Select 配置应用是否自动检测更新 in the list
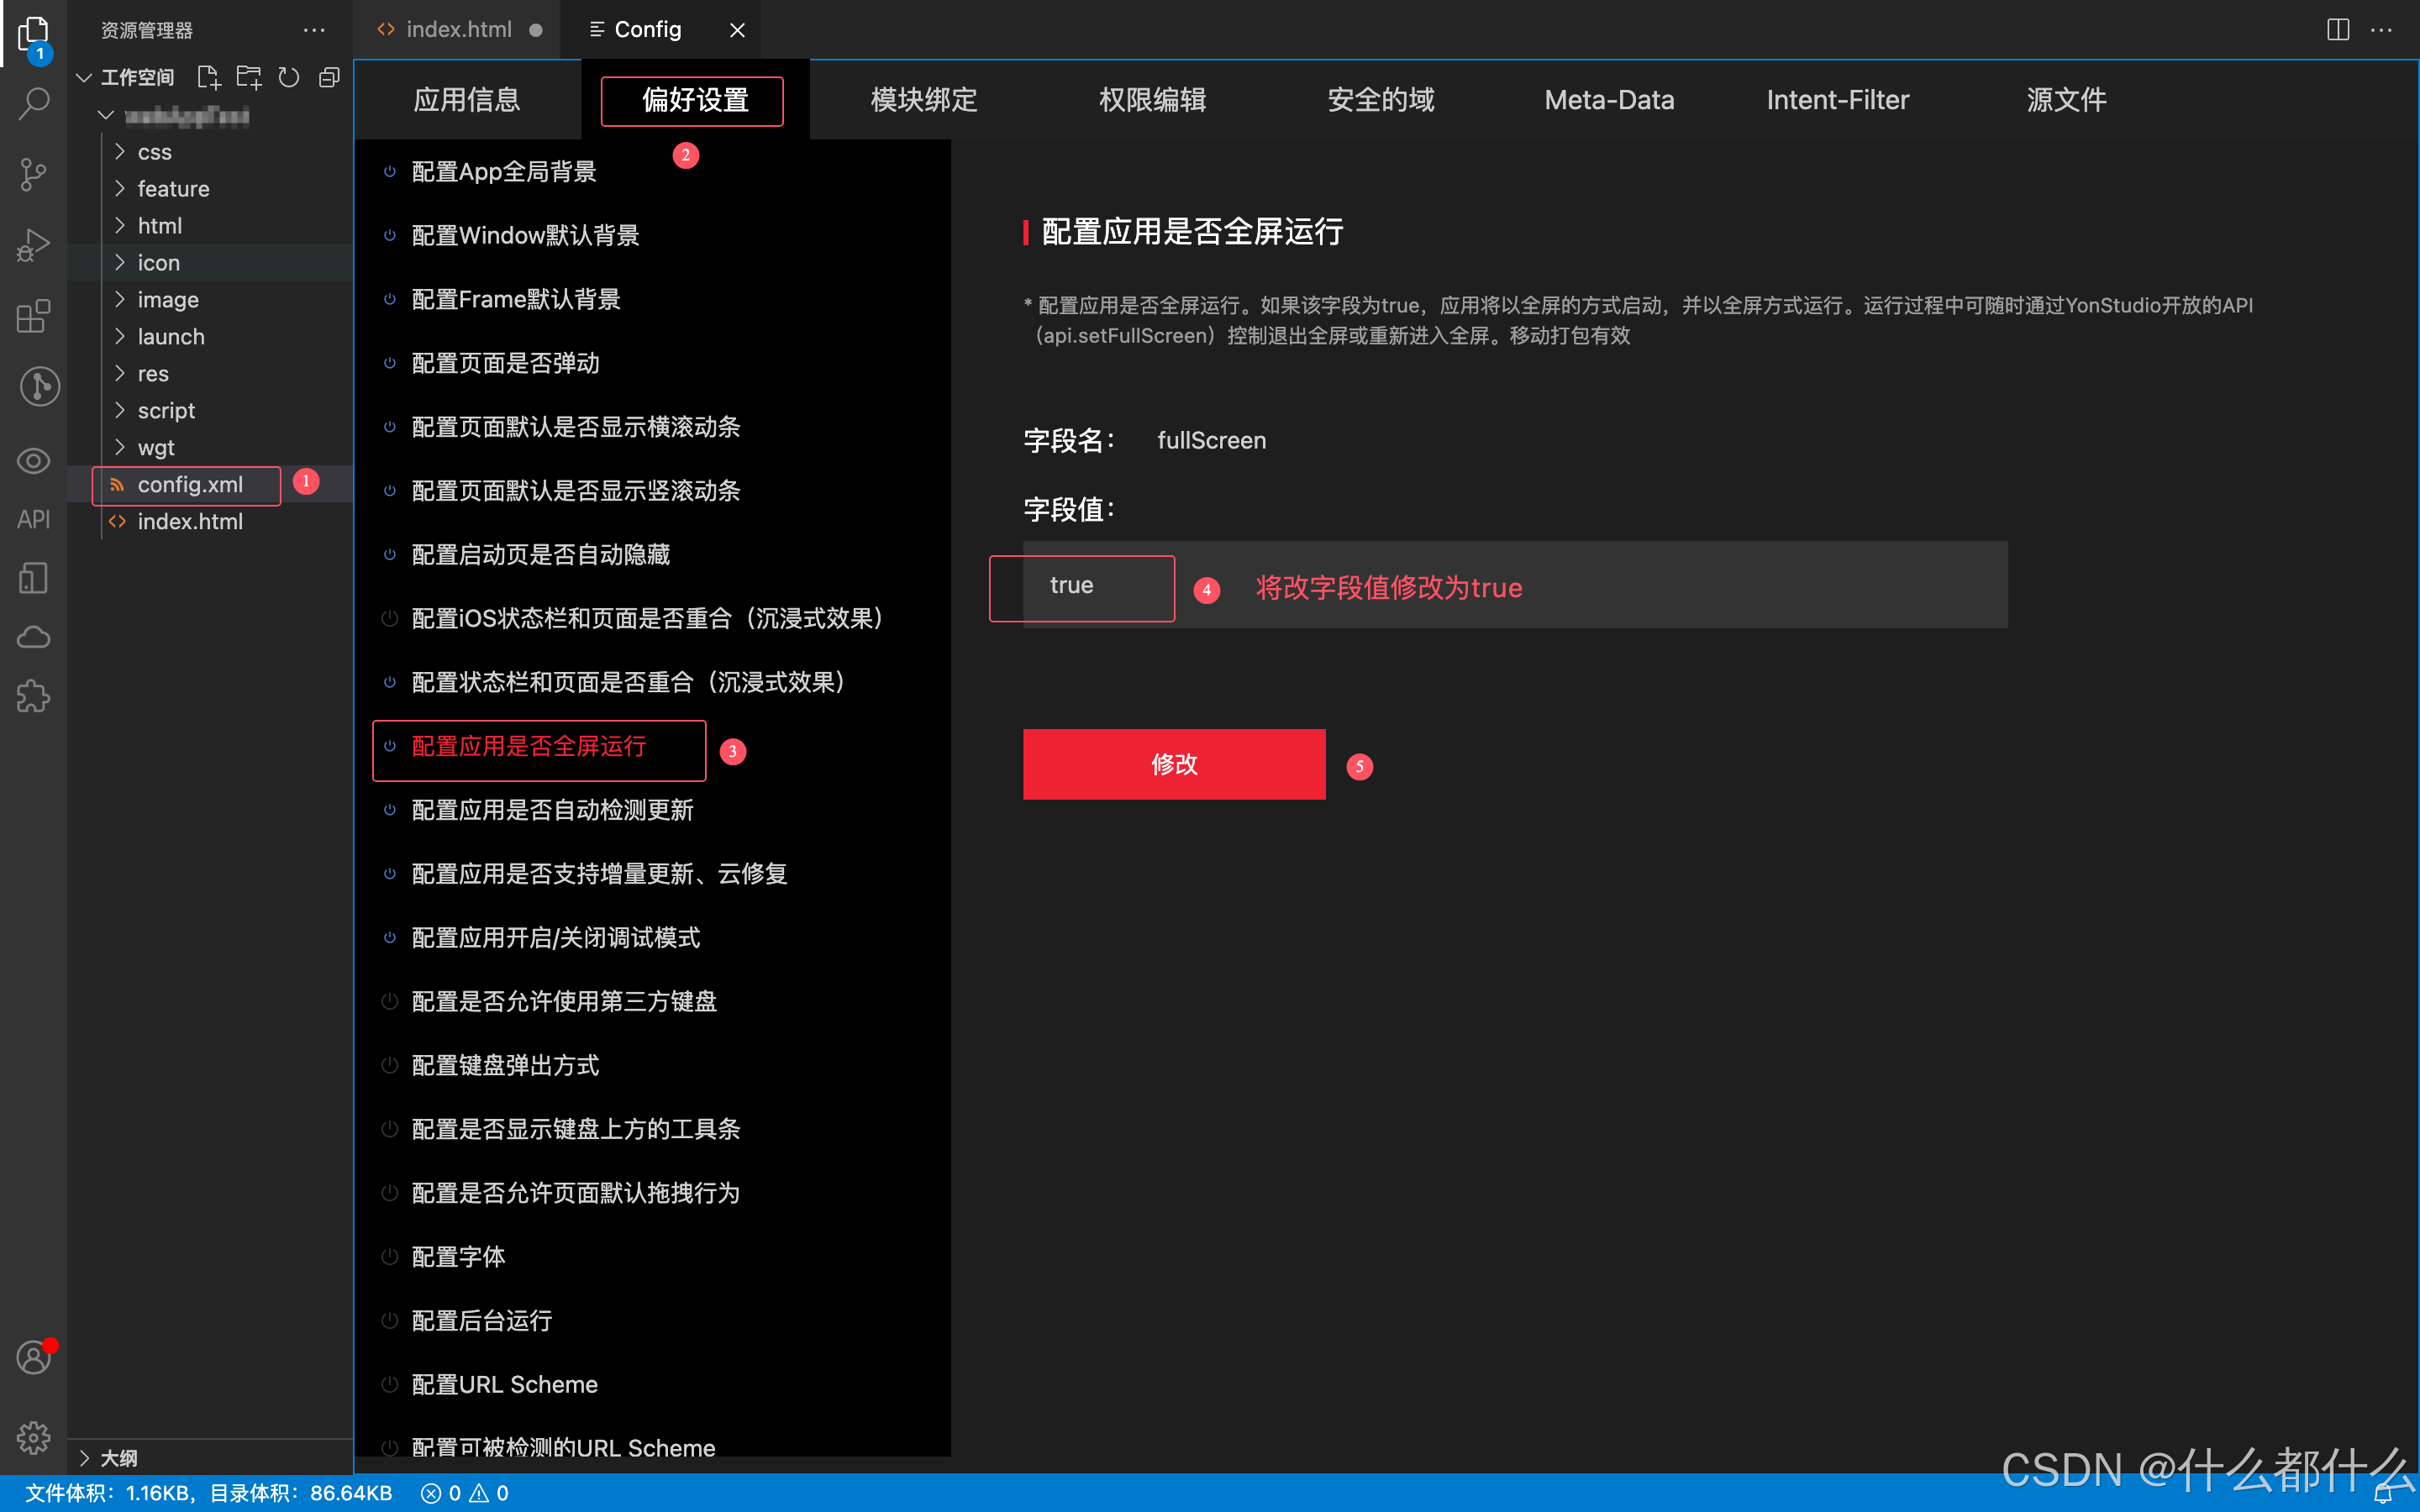The width and height of the screenshot is (2420, 1512). click(x=552, y=810)
